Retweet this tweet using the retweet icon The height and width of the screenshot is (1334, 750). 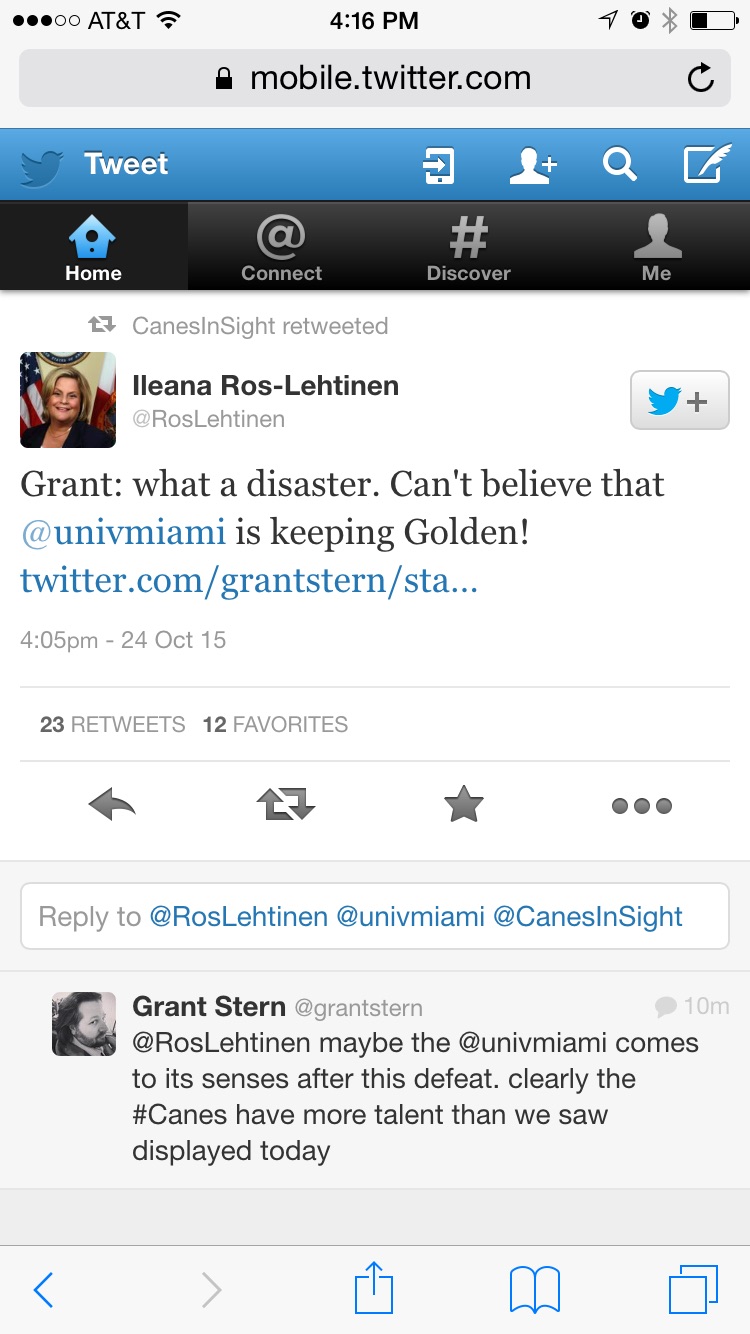pyautogui.click(x=286, y=805)
